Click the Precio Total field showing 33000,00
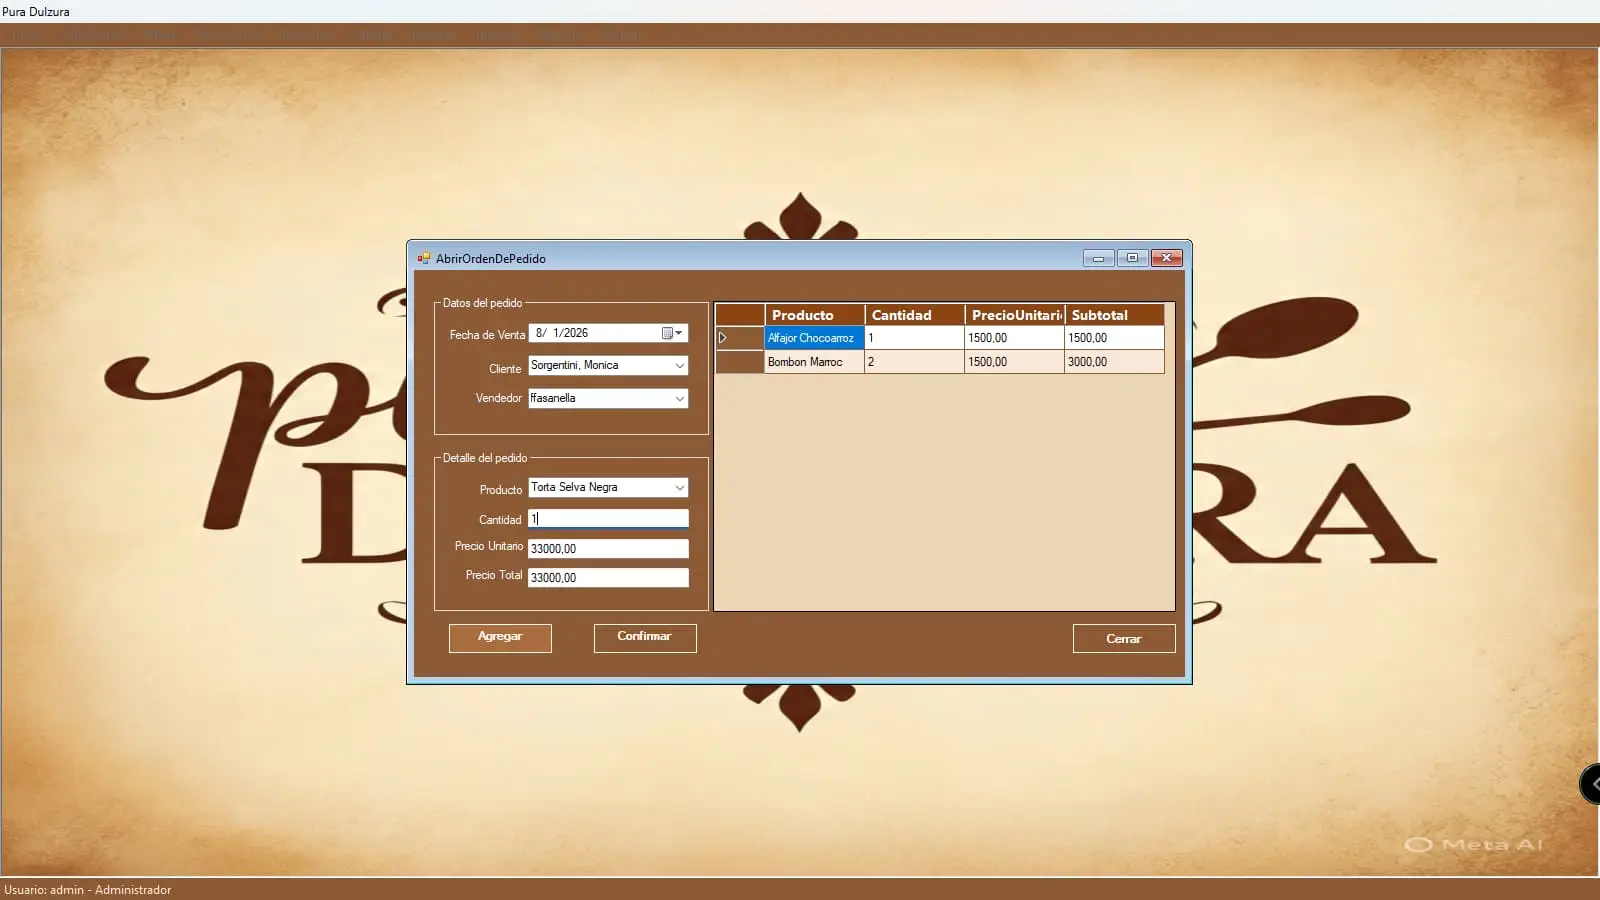Image resolution: width=1600 pixels, height=900 pixels. [608, 577]
